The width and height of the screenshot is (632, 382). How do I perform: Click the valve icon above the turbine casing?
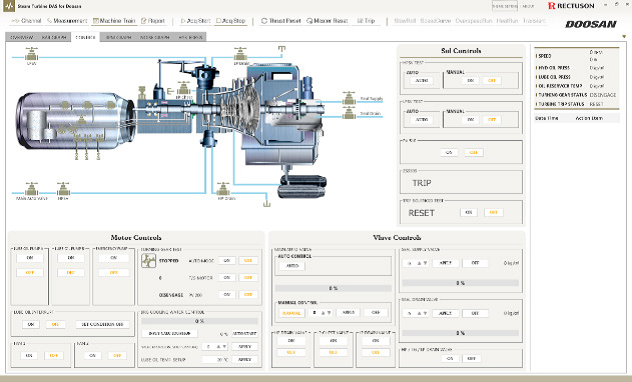[x=240, y=54]
